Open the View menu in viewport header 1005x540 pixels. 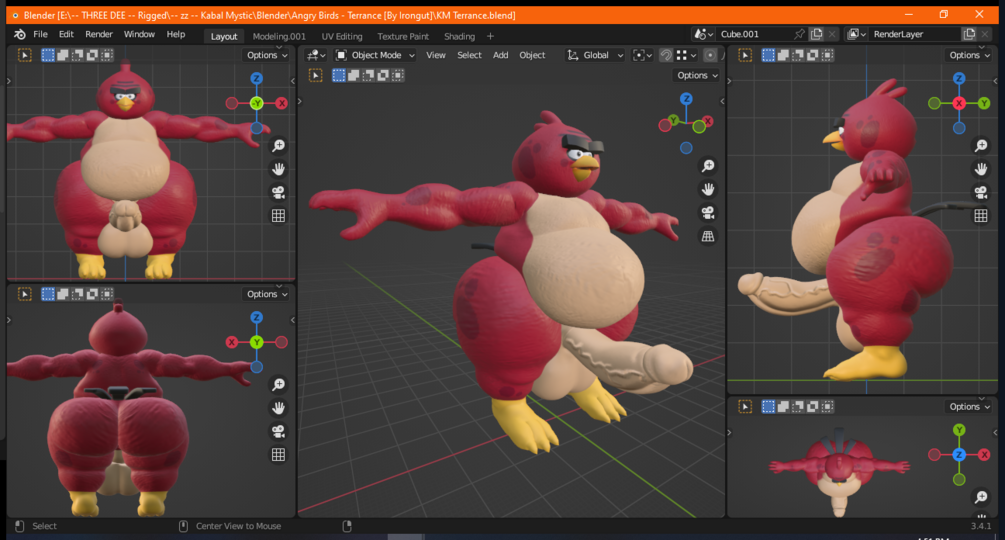tap(436, 55)
